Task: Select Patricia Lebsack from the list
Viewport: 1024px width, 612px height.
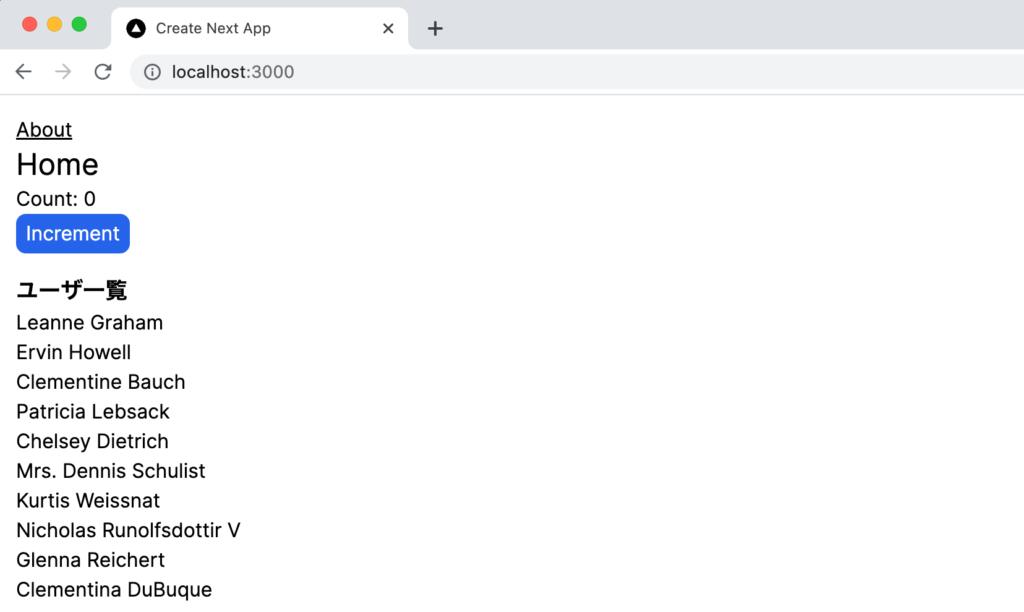Action: 92,411
